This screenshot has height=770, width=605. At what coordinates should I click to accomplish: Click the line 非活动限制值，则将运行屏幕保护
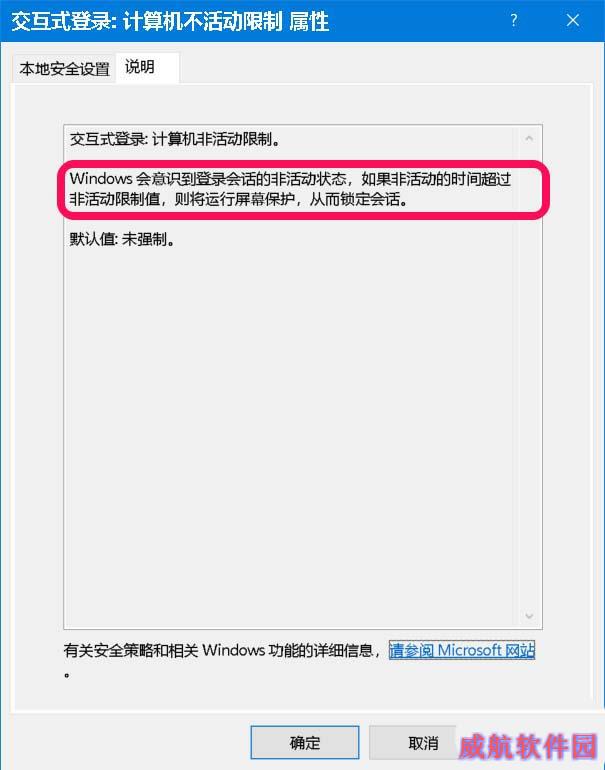tap(238, 199)
